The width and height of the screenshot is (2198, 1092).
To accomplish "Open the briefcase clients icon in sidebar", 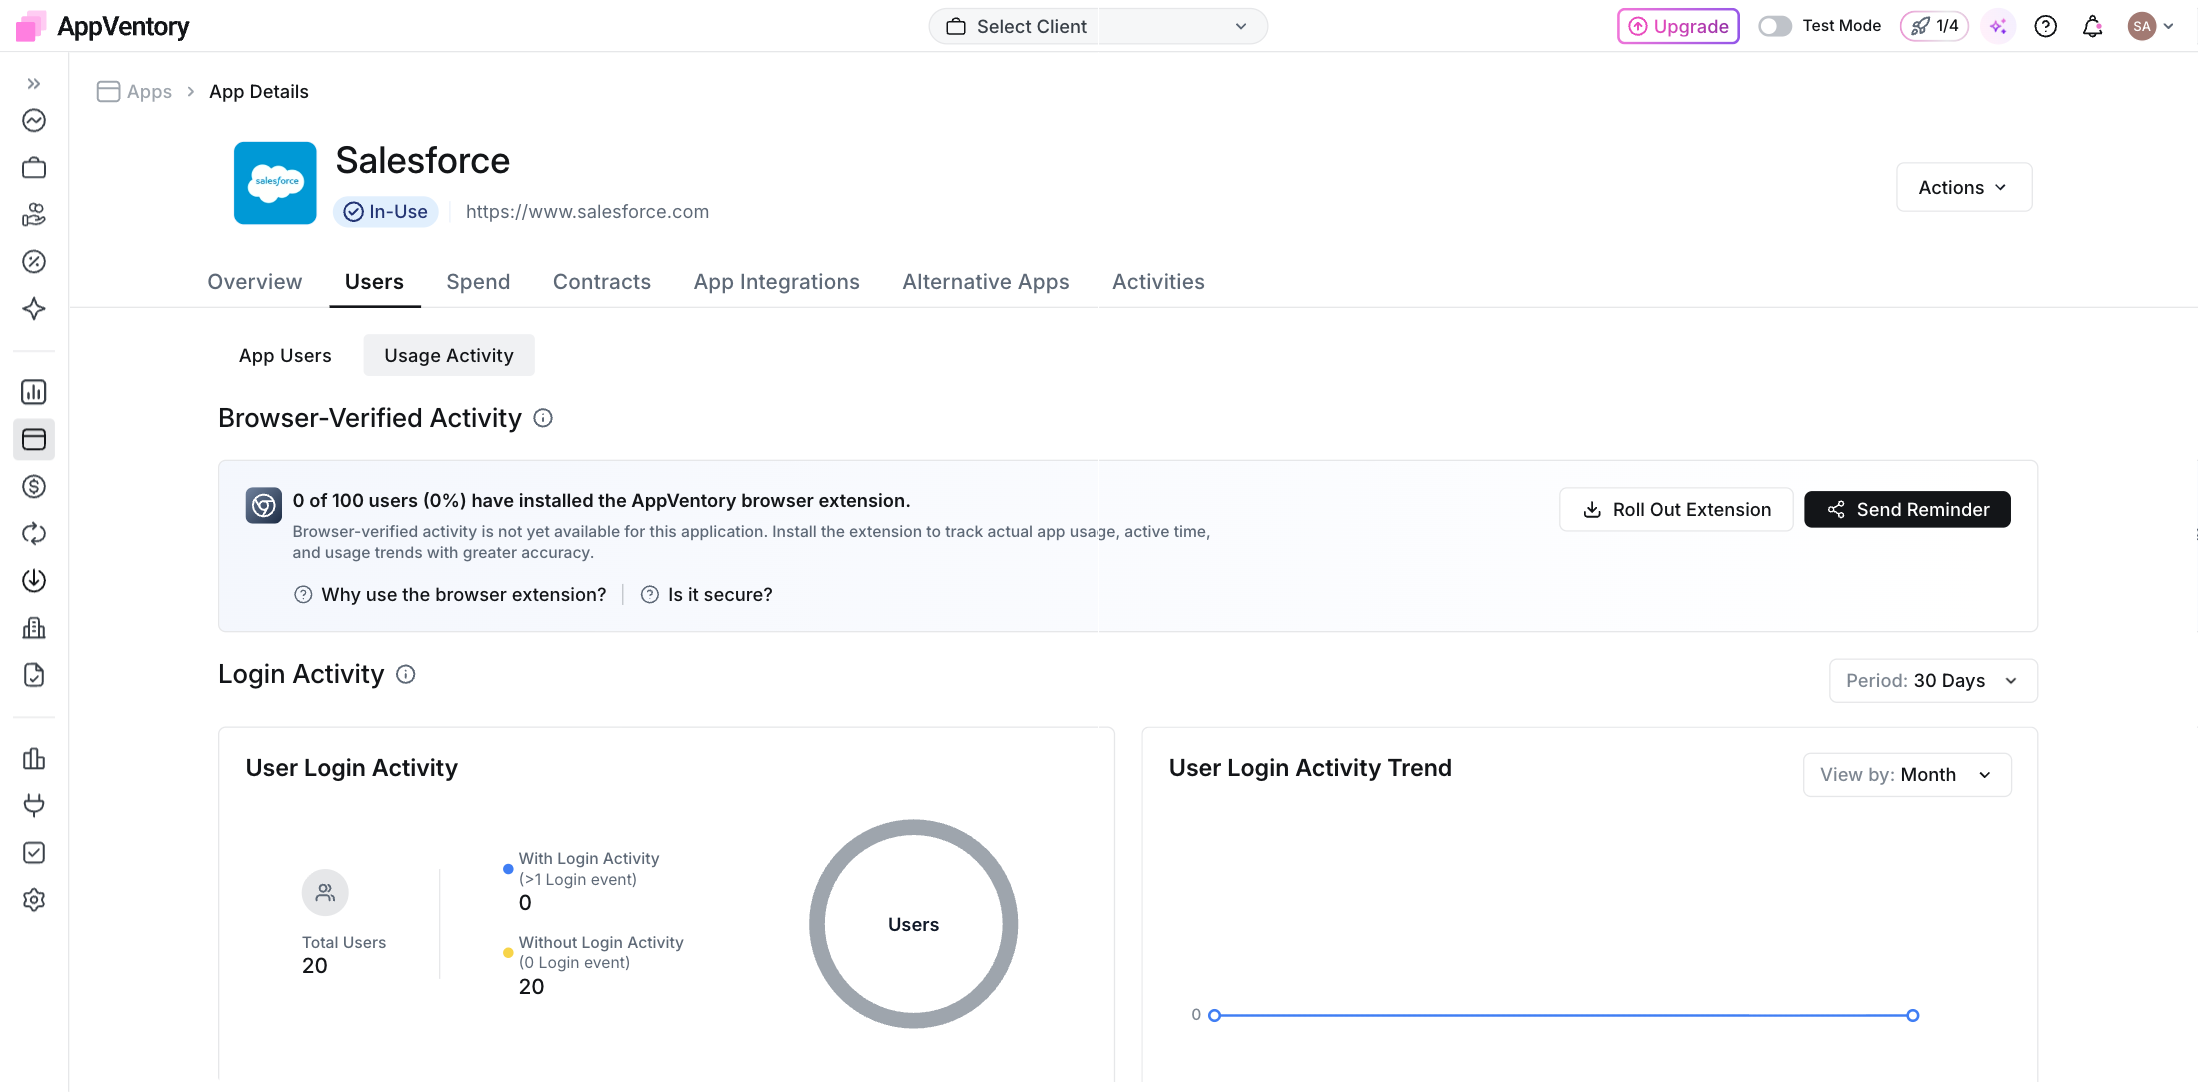I will pyautogui.click(x=34, y=168).
